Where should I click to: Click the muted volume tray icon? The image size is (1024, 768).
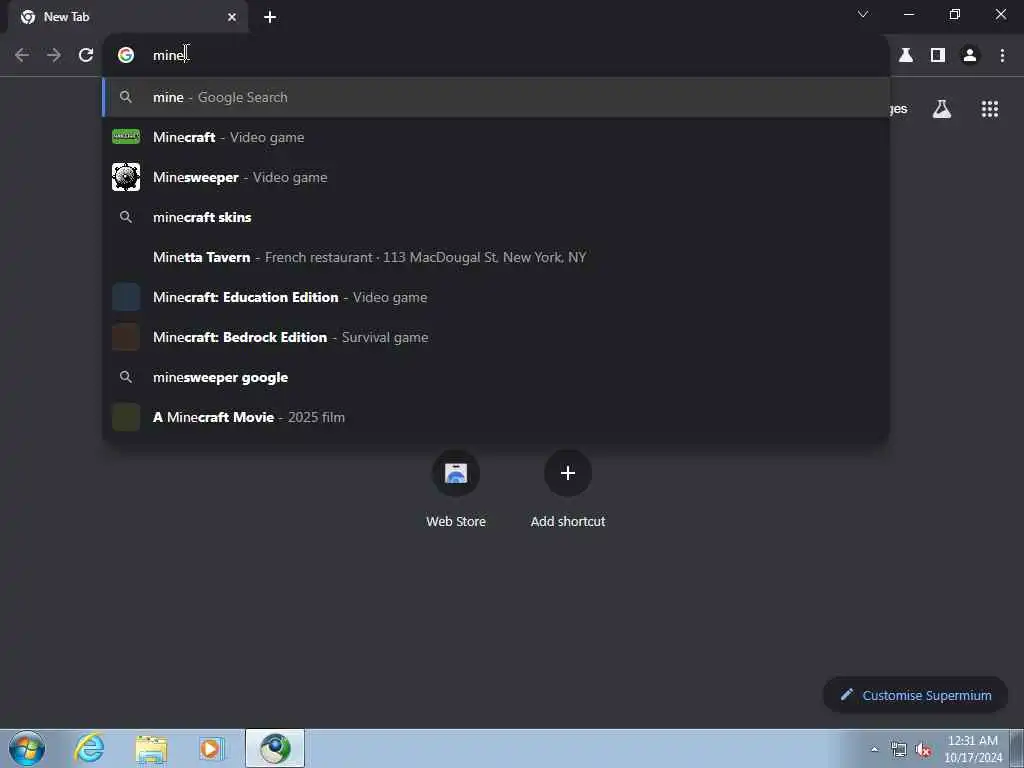[x=923, y=750]
